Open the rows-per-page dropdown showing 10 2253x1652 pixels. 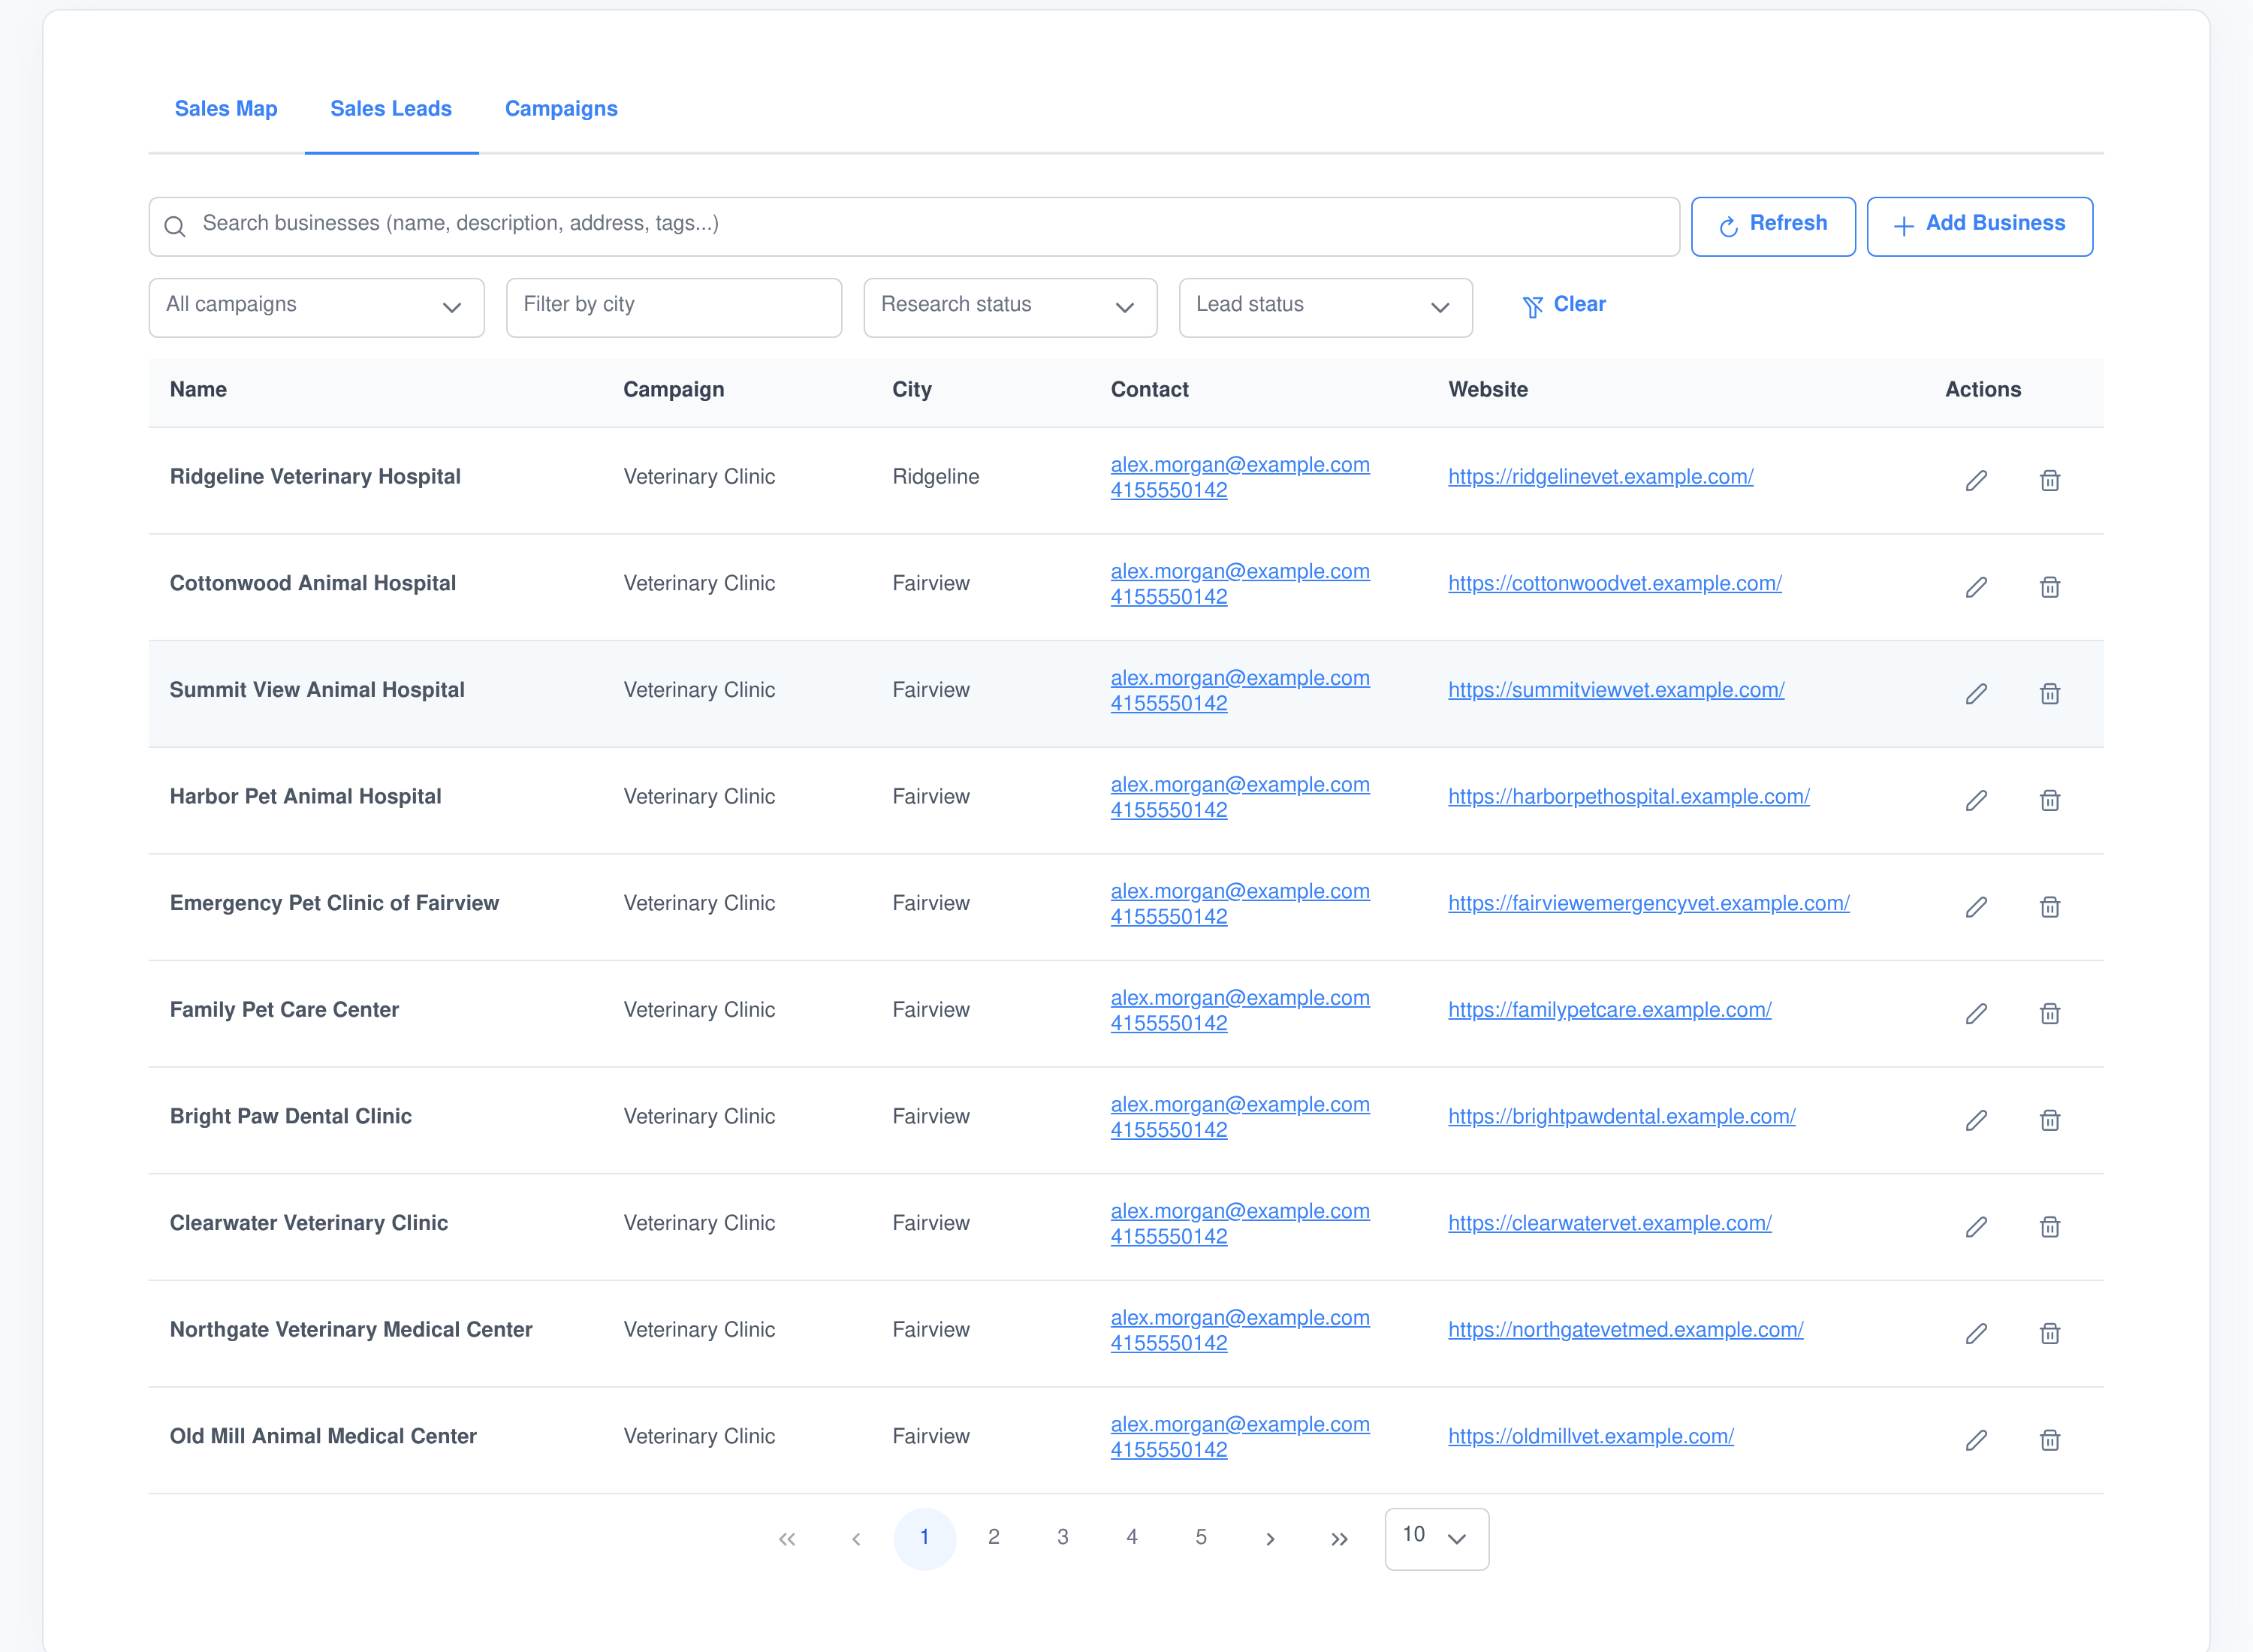point(1436,1539)
